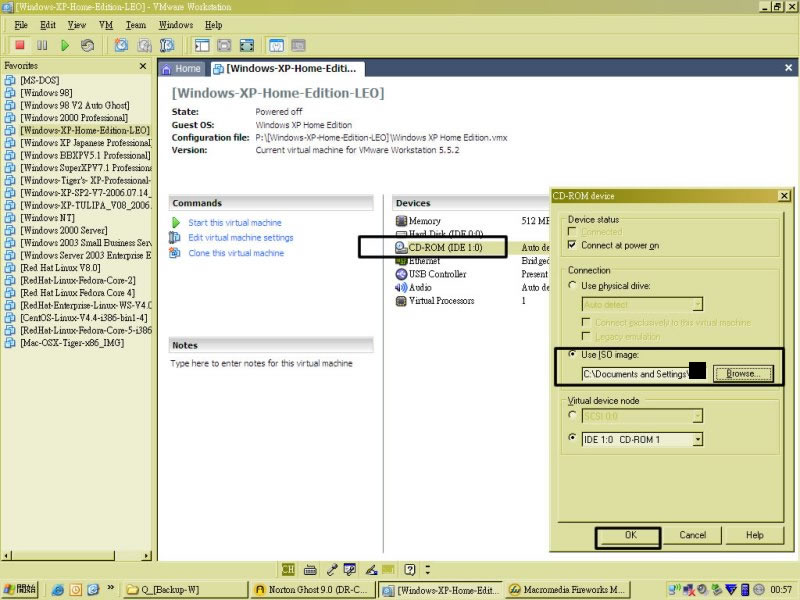Open Norton Ghost 9.0 from taskbar
800x600 pixels.
click(312, 590)
